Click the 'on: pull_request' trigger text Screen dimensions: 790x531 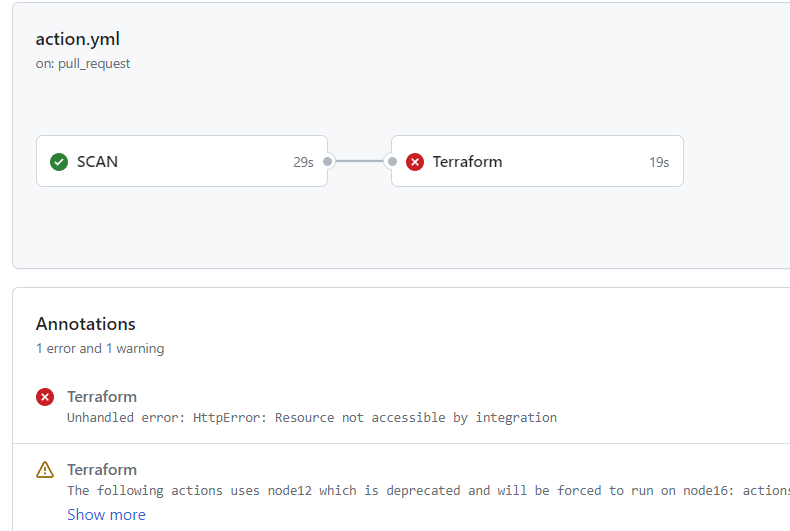point(83,63)
